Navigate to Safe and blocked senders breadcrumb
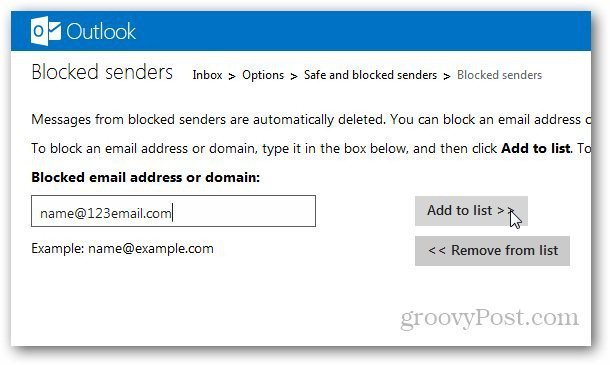This screenshot has width=610, height=365. pos(370,75)
